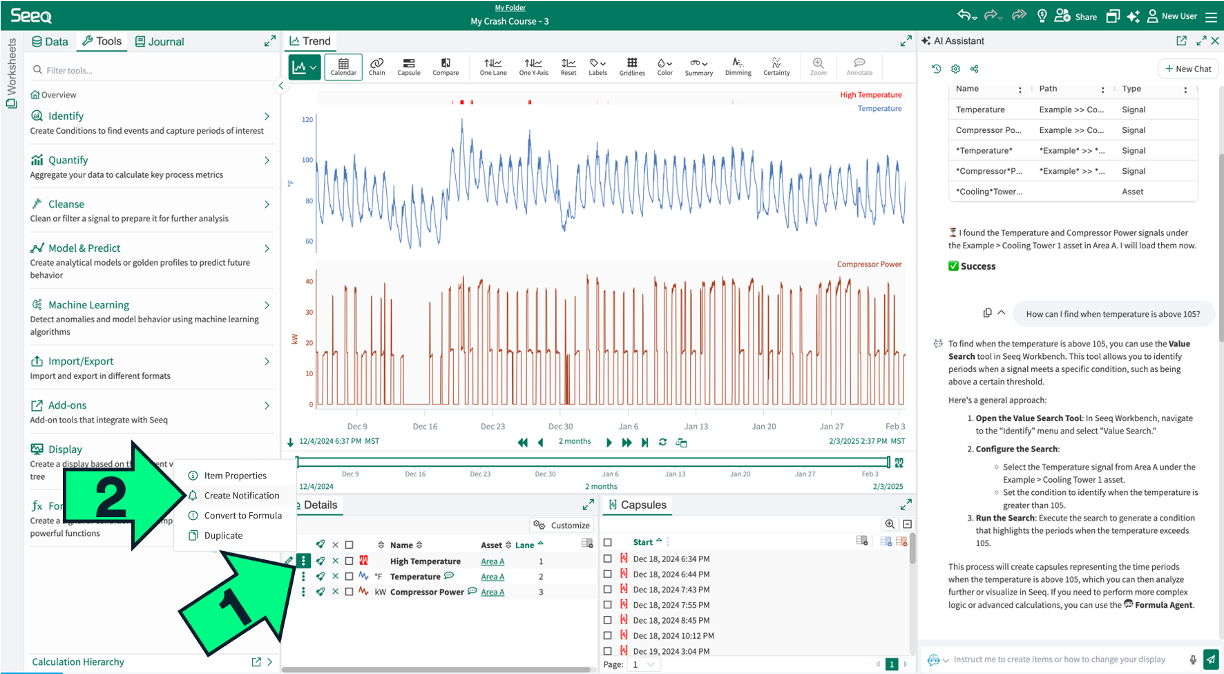This screenshot has width=1224, height=674.
Task: Select the Chain view toolbar icon
Action: point(377,66)
